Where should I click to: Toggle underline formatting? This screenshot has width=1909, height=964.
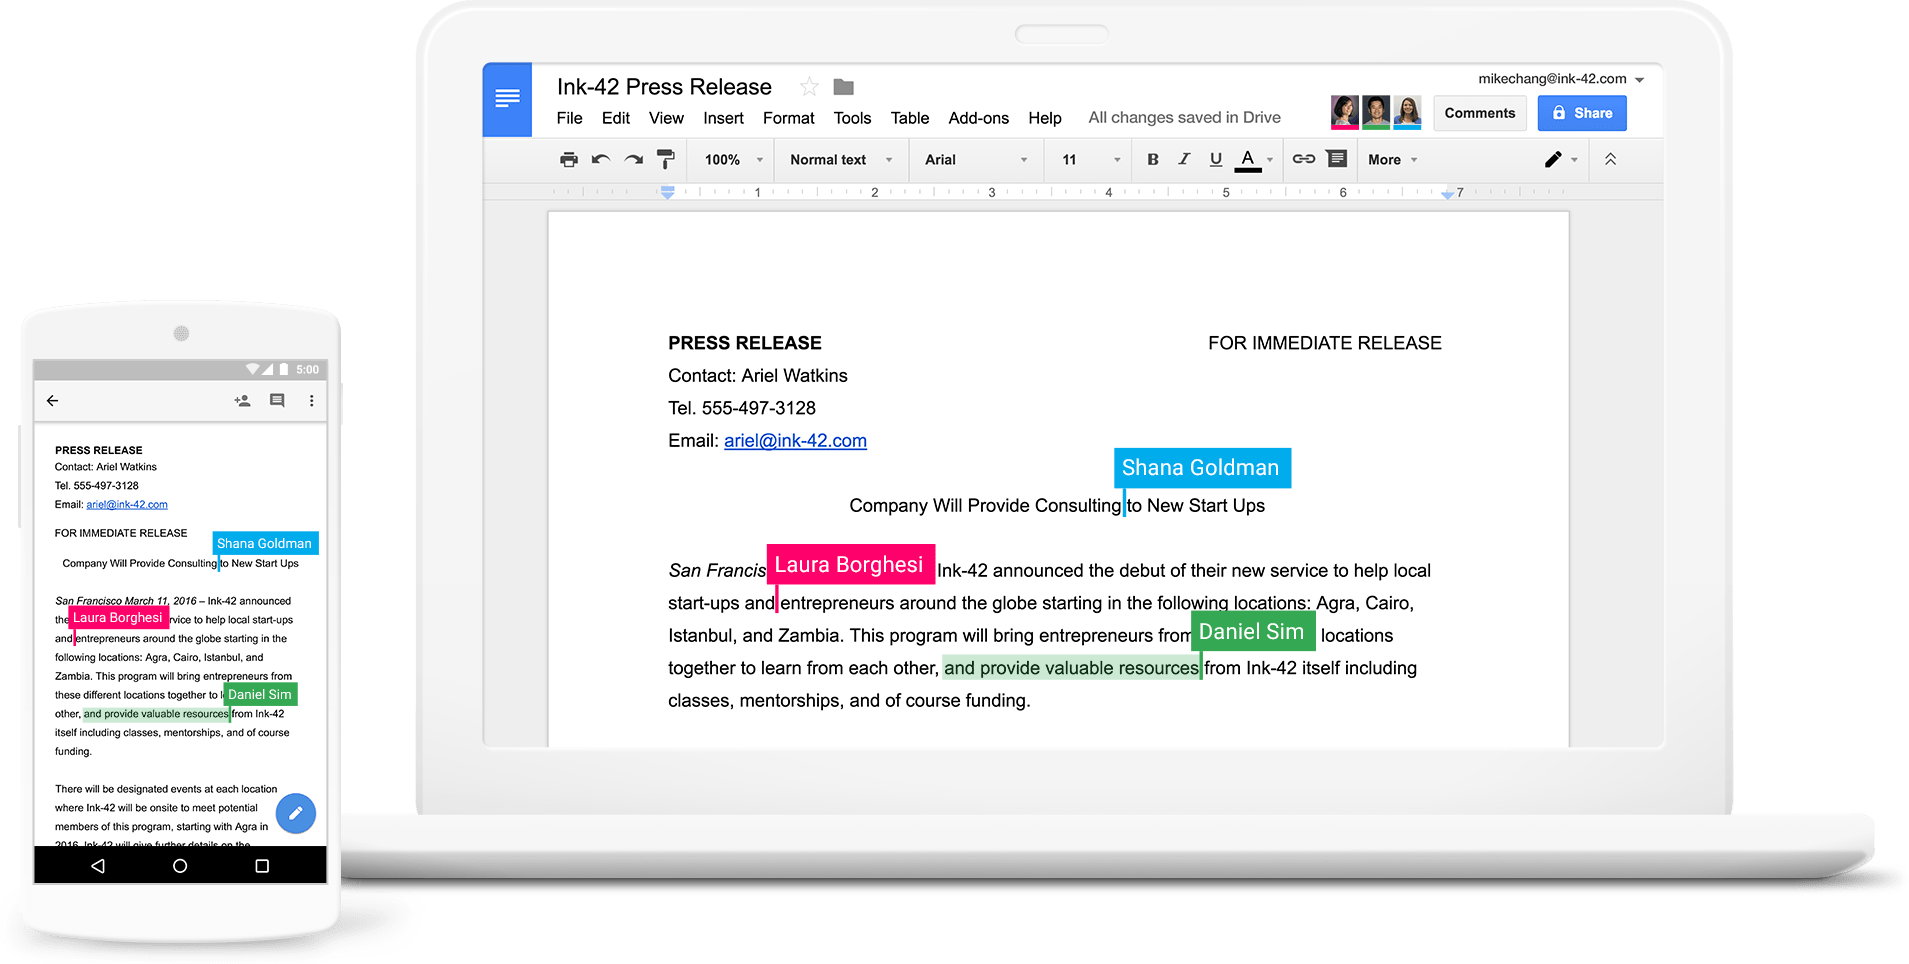coord(1216,159)
